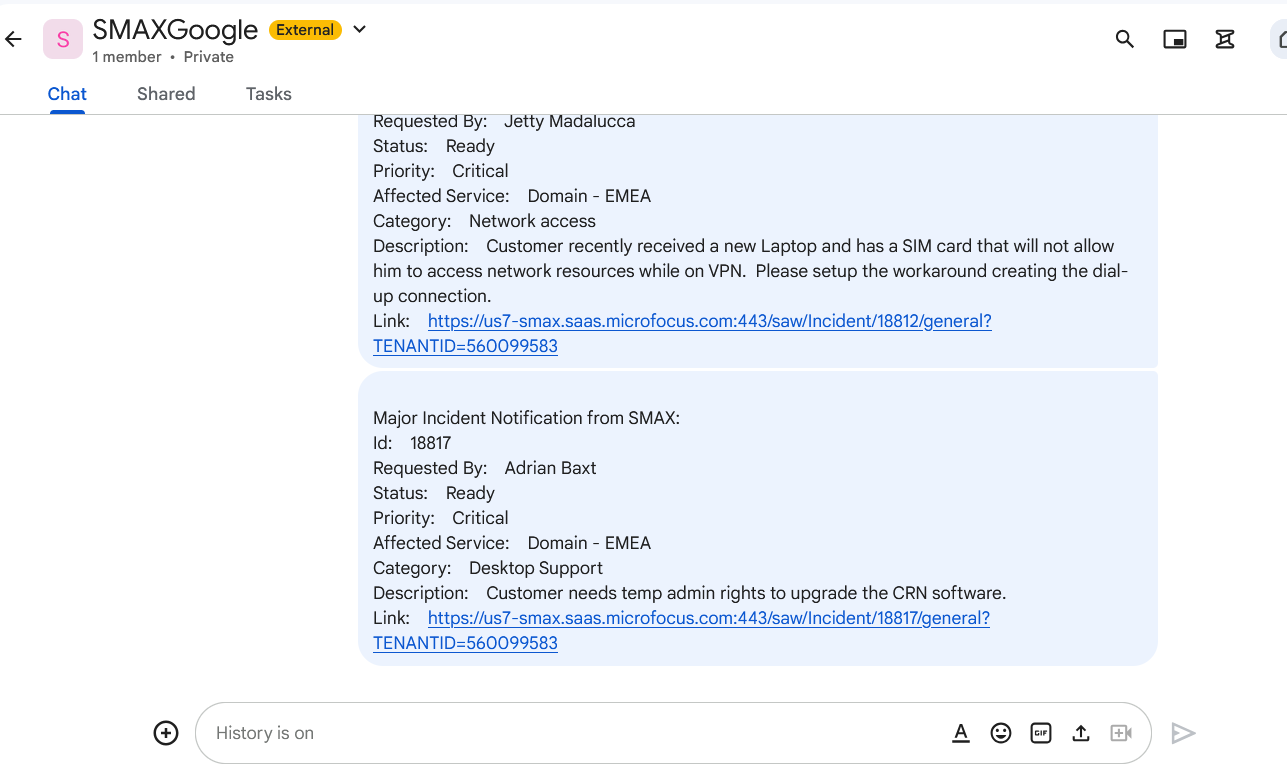The image size is (1287, 776).
Task: Click 'Major Incident Notification from SMAX:' heading
Action: 526,418
